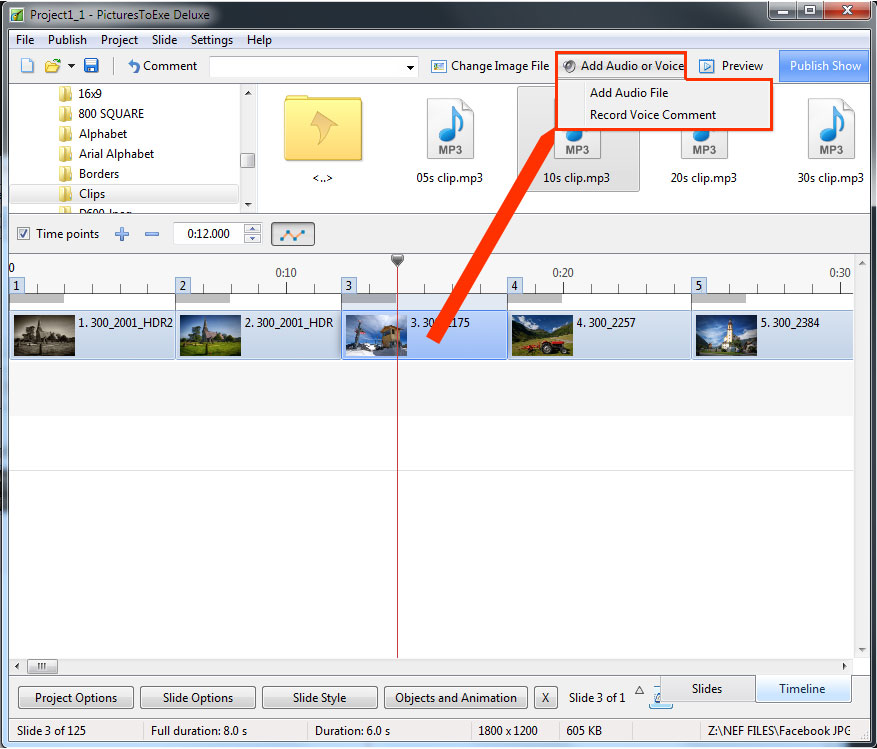This screenshot has width=877, height=749.
Task: Create a new project via blank page icon
Action: (29, 65)
